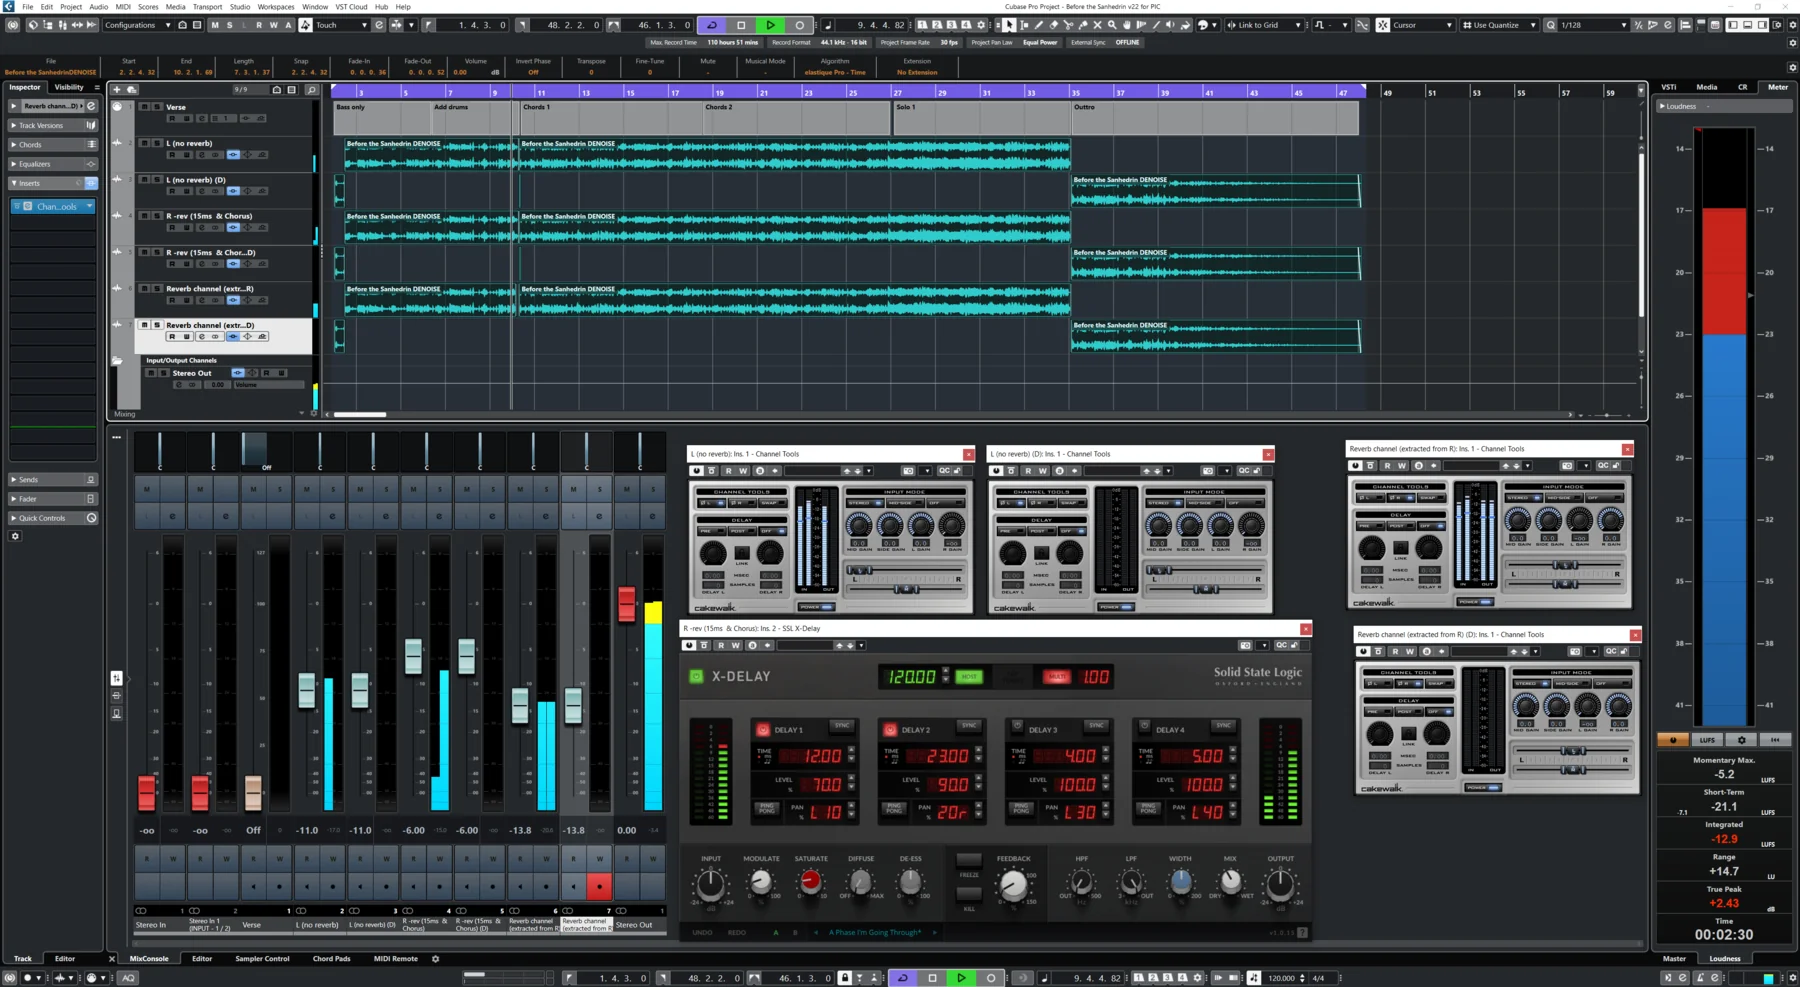This screenshot has width=1800, height=987.
Task: Adjust the SATURATE red knob
Action: tap(810, 882)
